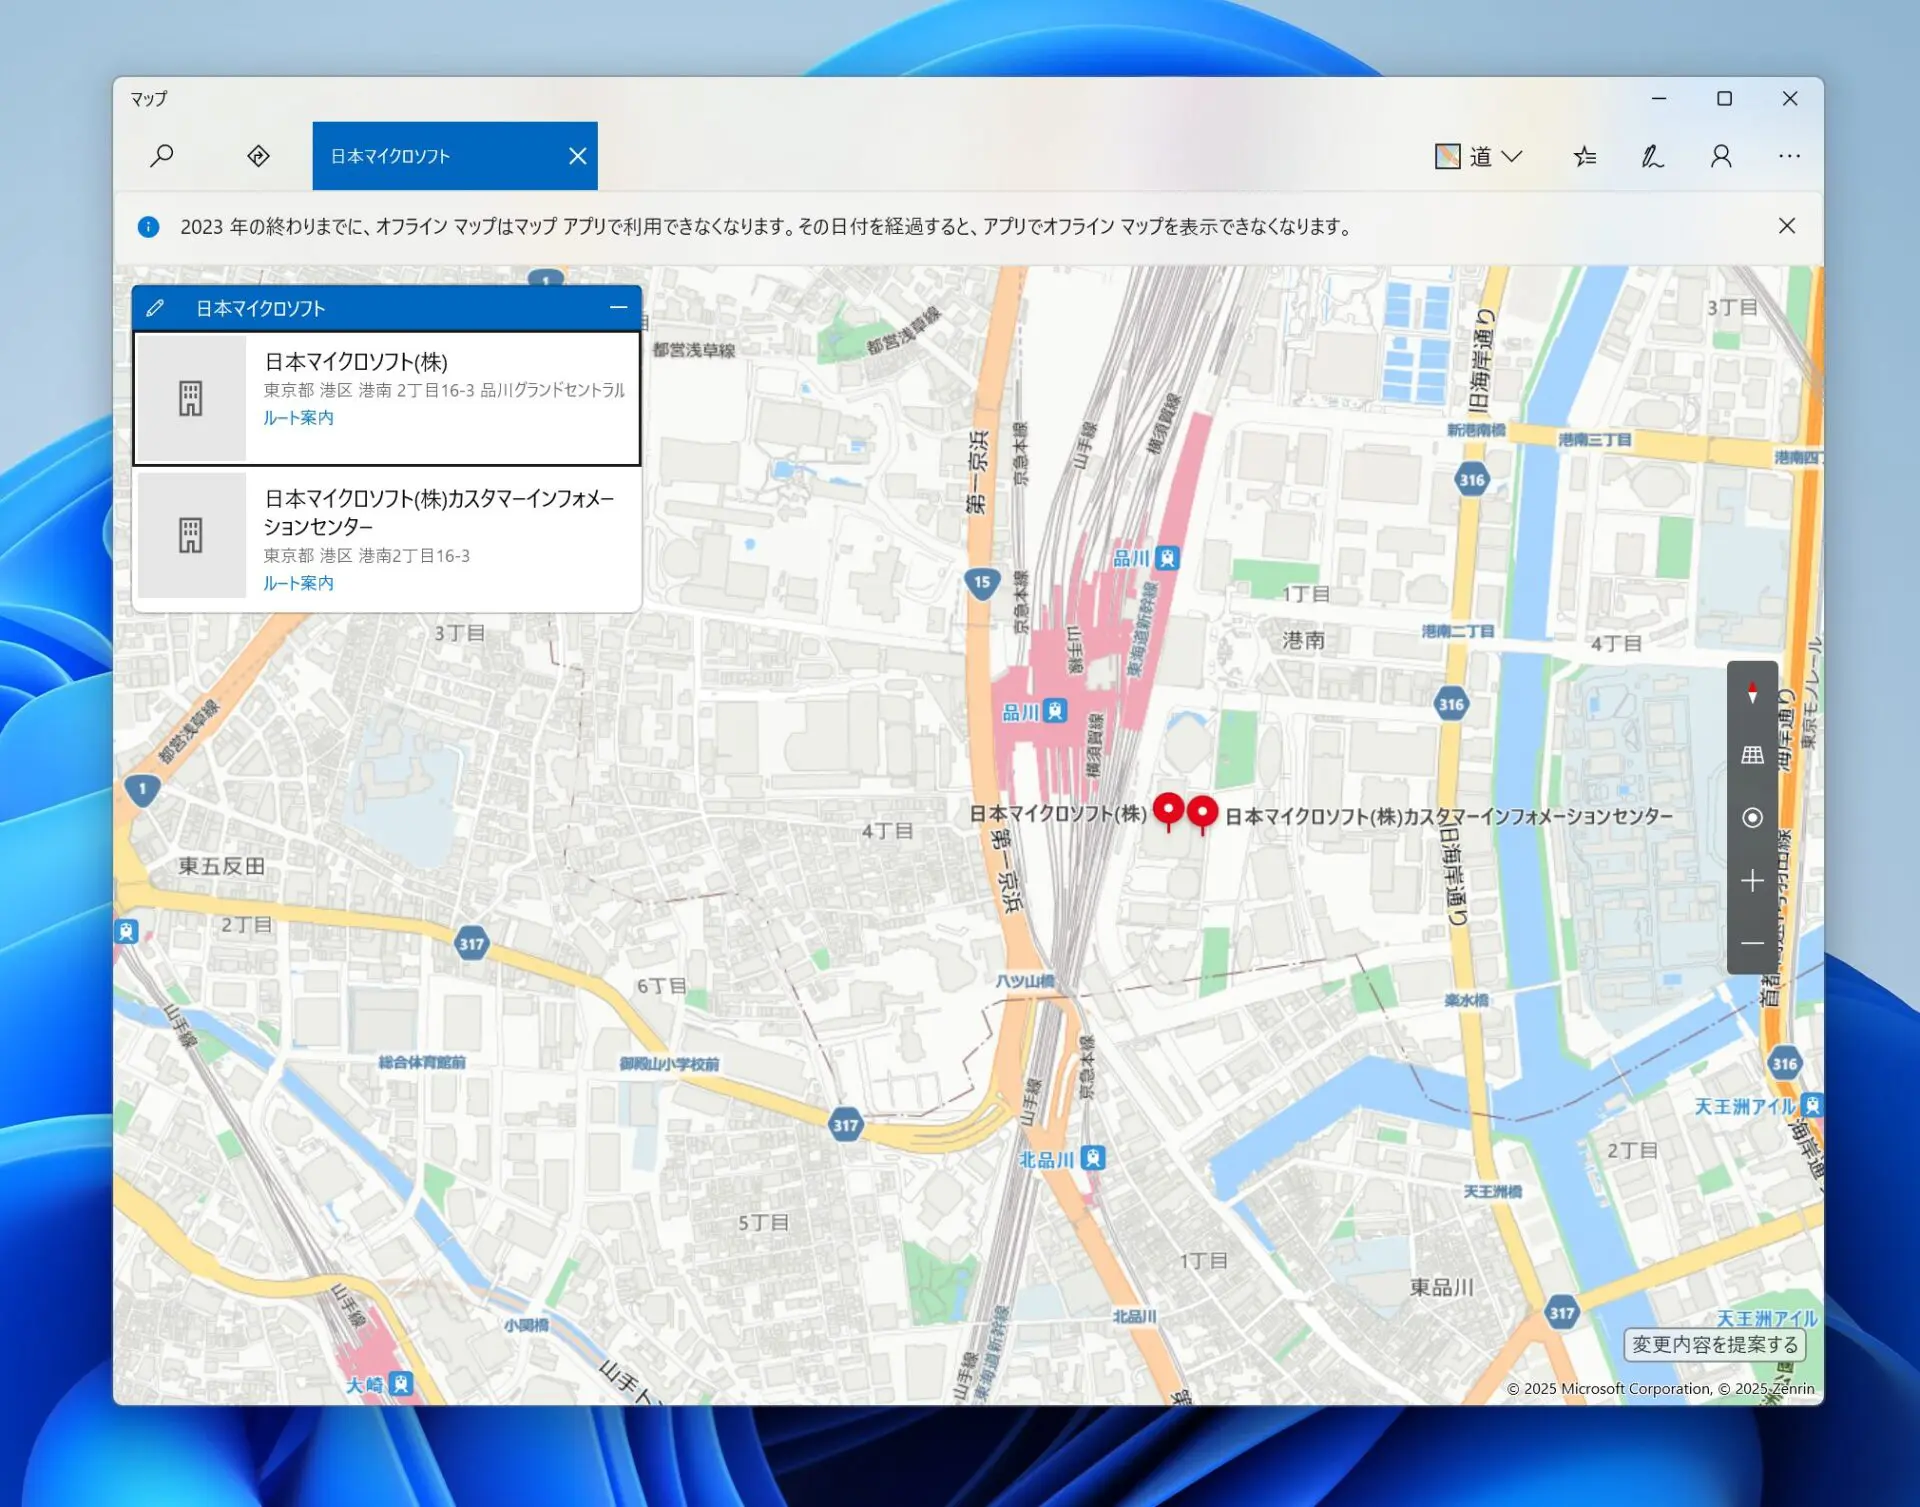Click 東五反田 label on map
This screenshot has width=1920, height=1507.
222,866
